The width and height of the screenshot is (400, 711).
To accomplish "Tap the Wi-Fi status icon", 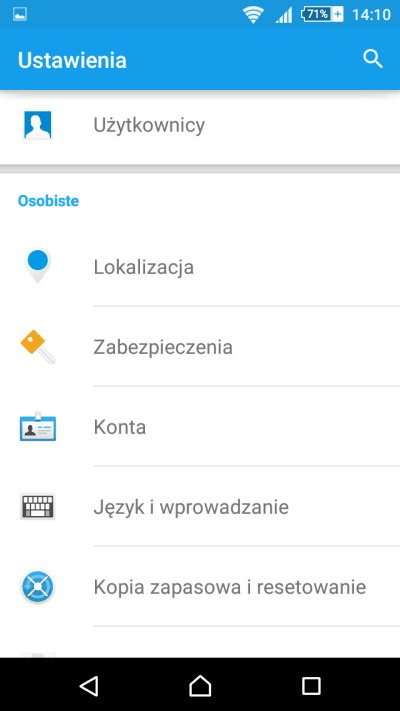I will pos(254,15).
